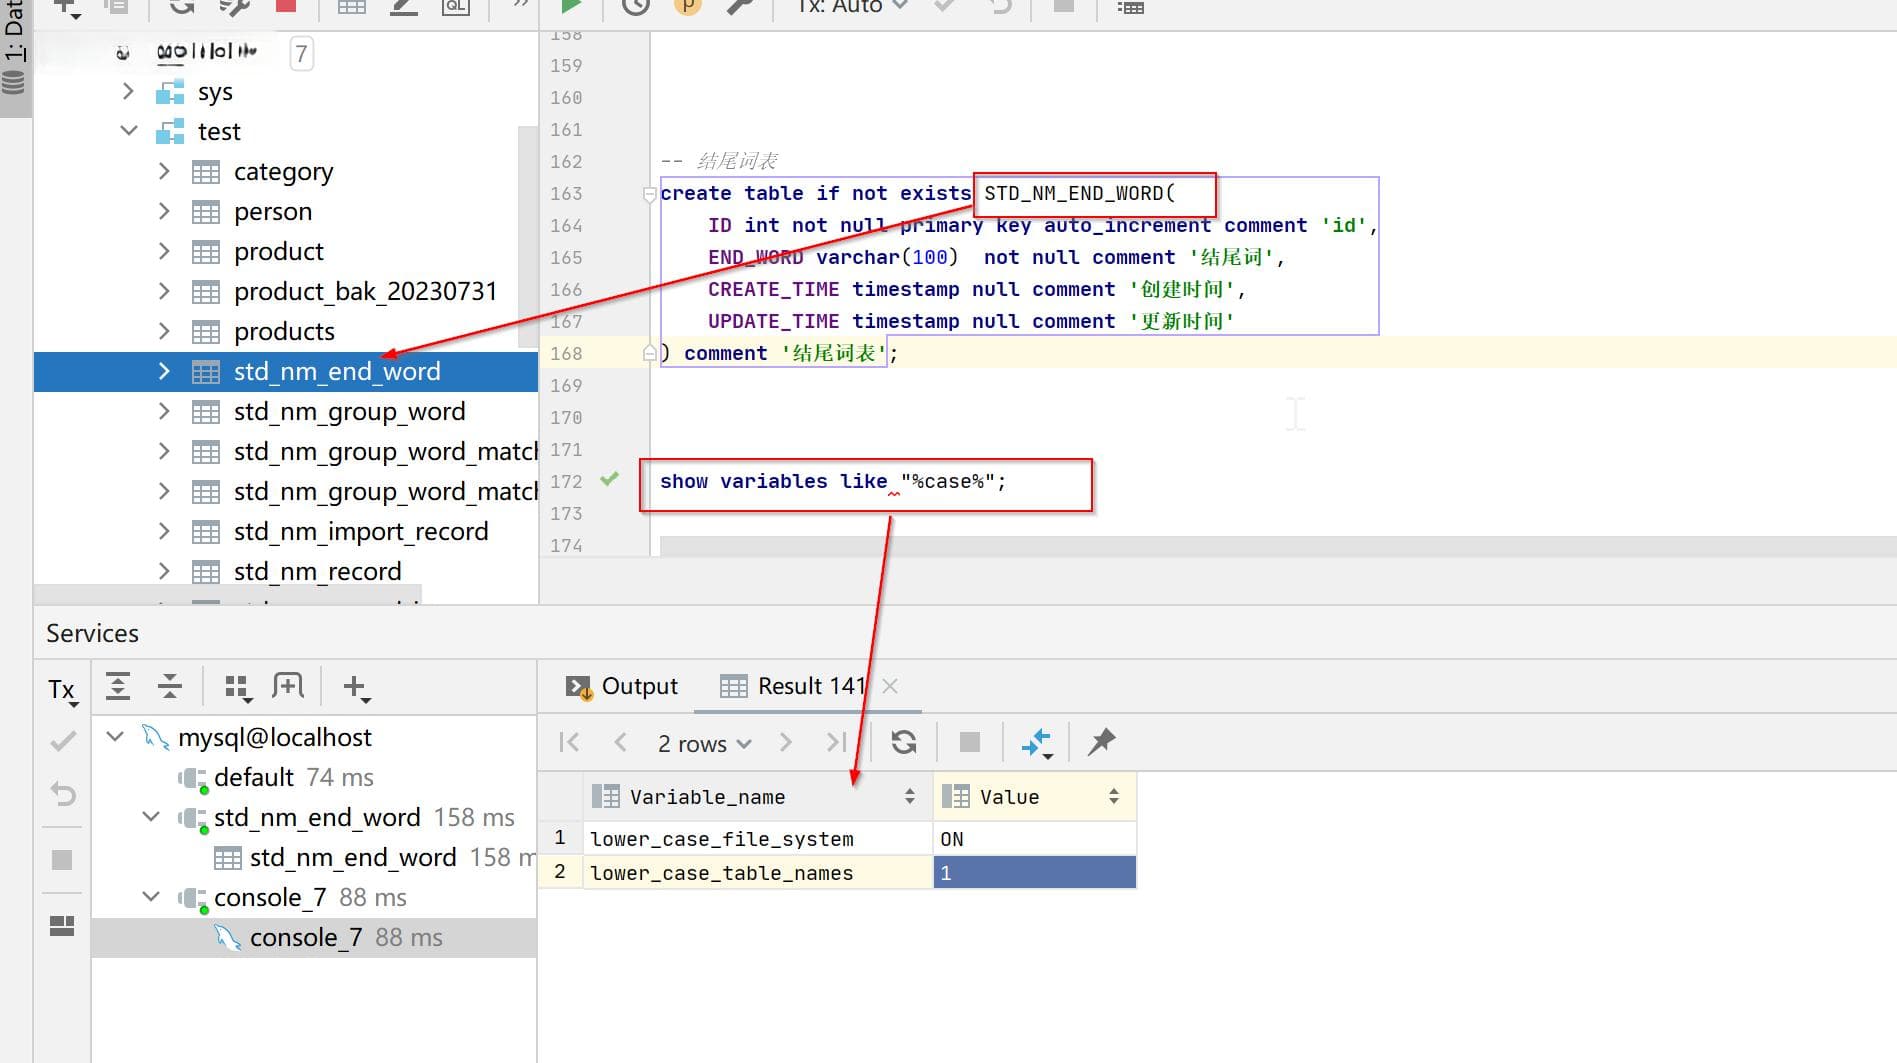The image size is (1897, 1063).
Task: Select the lower_case_file_system cell
Action: [x=758, y=839]
